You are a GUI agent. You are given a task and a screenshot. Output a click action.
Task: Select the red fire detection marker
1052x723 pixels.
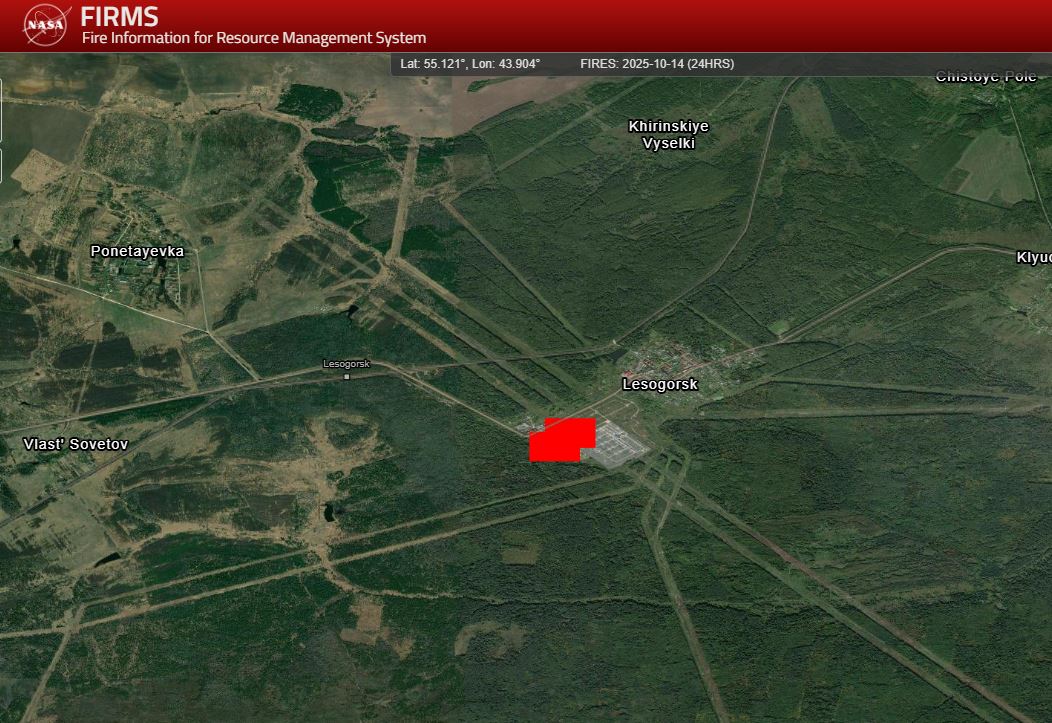560,440
